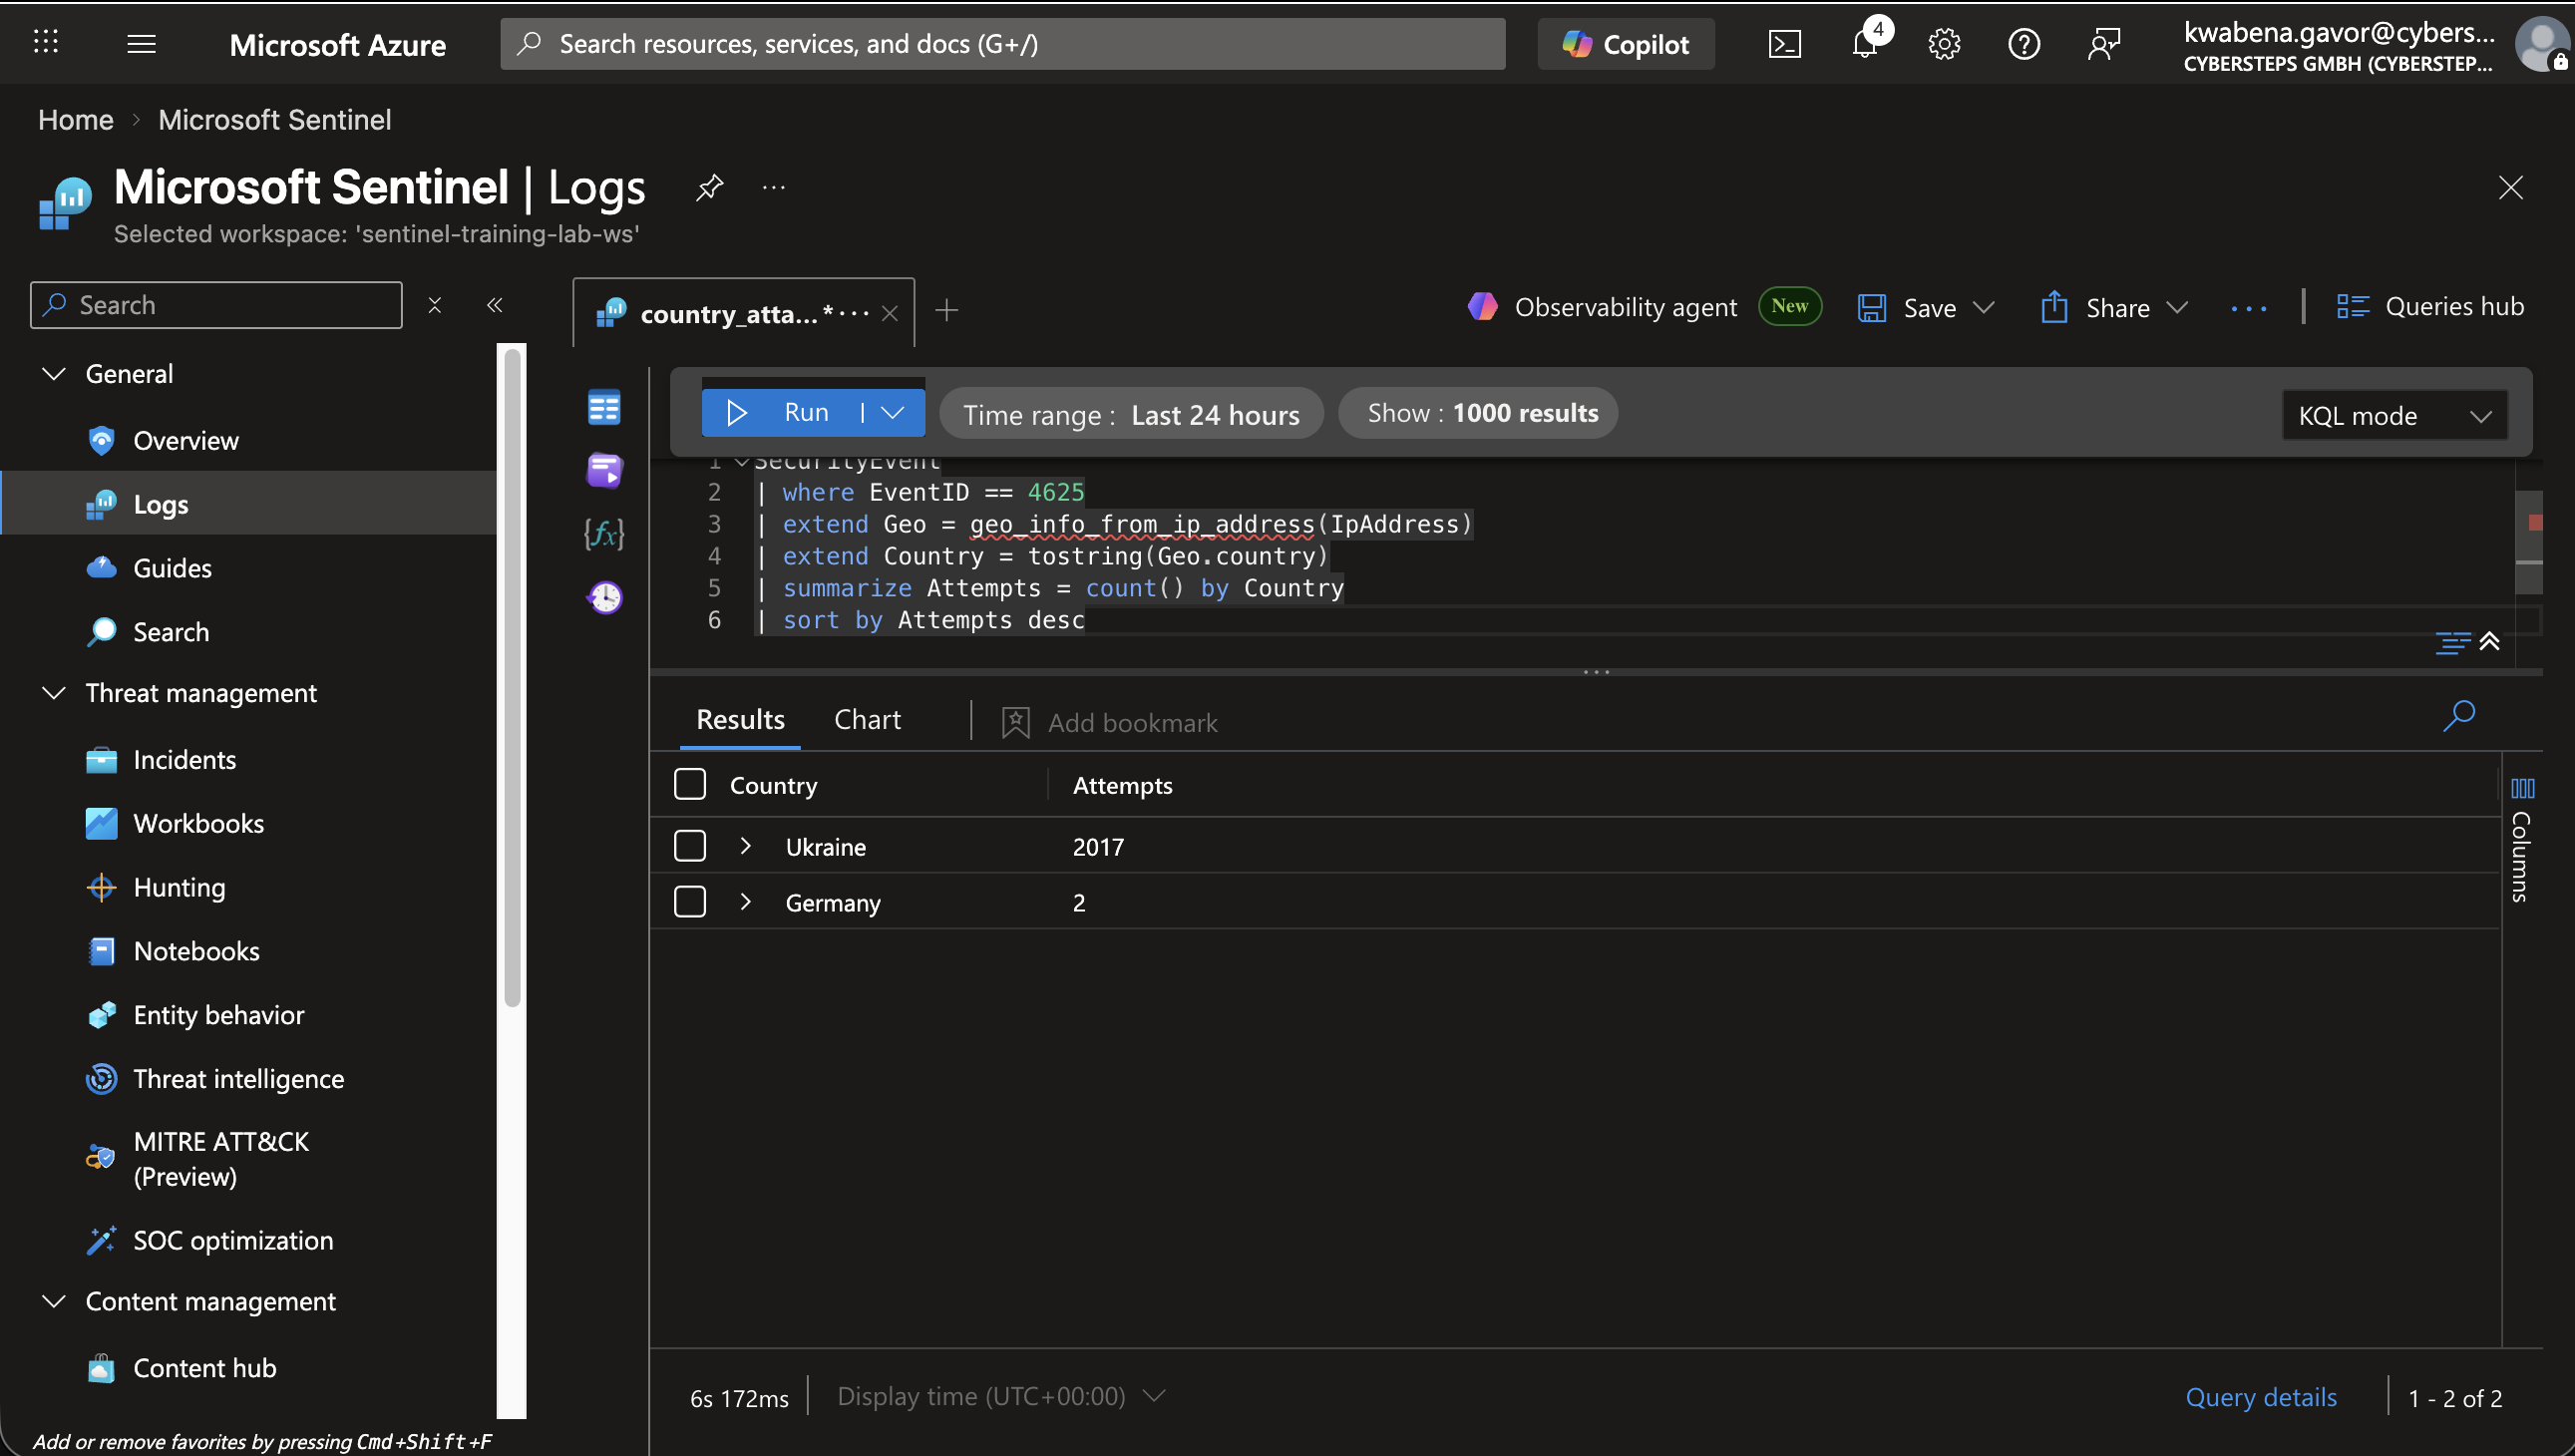Collapse the query editor with double chevron
The image size is (2575, 1456).
point(2489,642)
